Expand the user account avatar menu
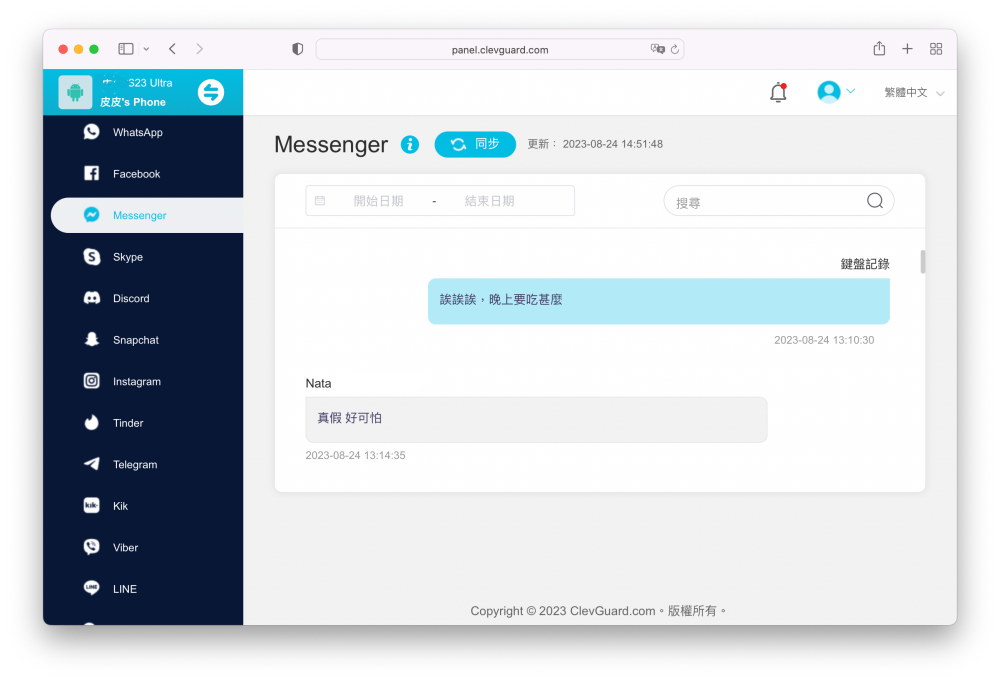Image resolution: width=1000 pixels, height=682 pixels. click(836, 92)
